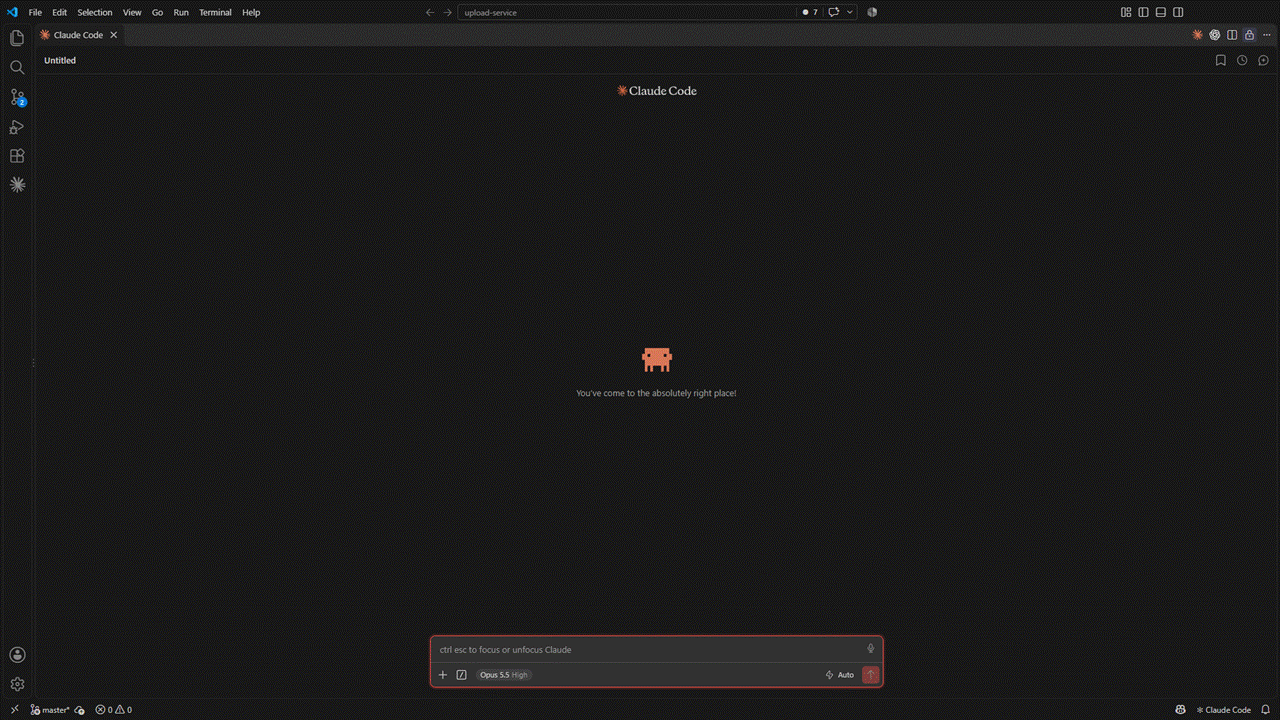Click Claude Code status bar item
Viewport: 1280px width, 720px height.
(x=1223, y=710)
